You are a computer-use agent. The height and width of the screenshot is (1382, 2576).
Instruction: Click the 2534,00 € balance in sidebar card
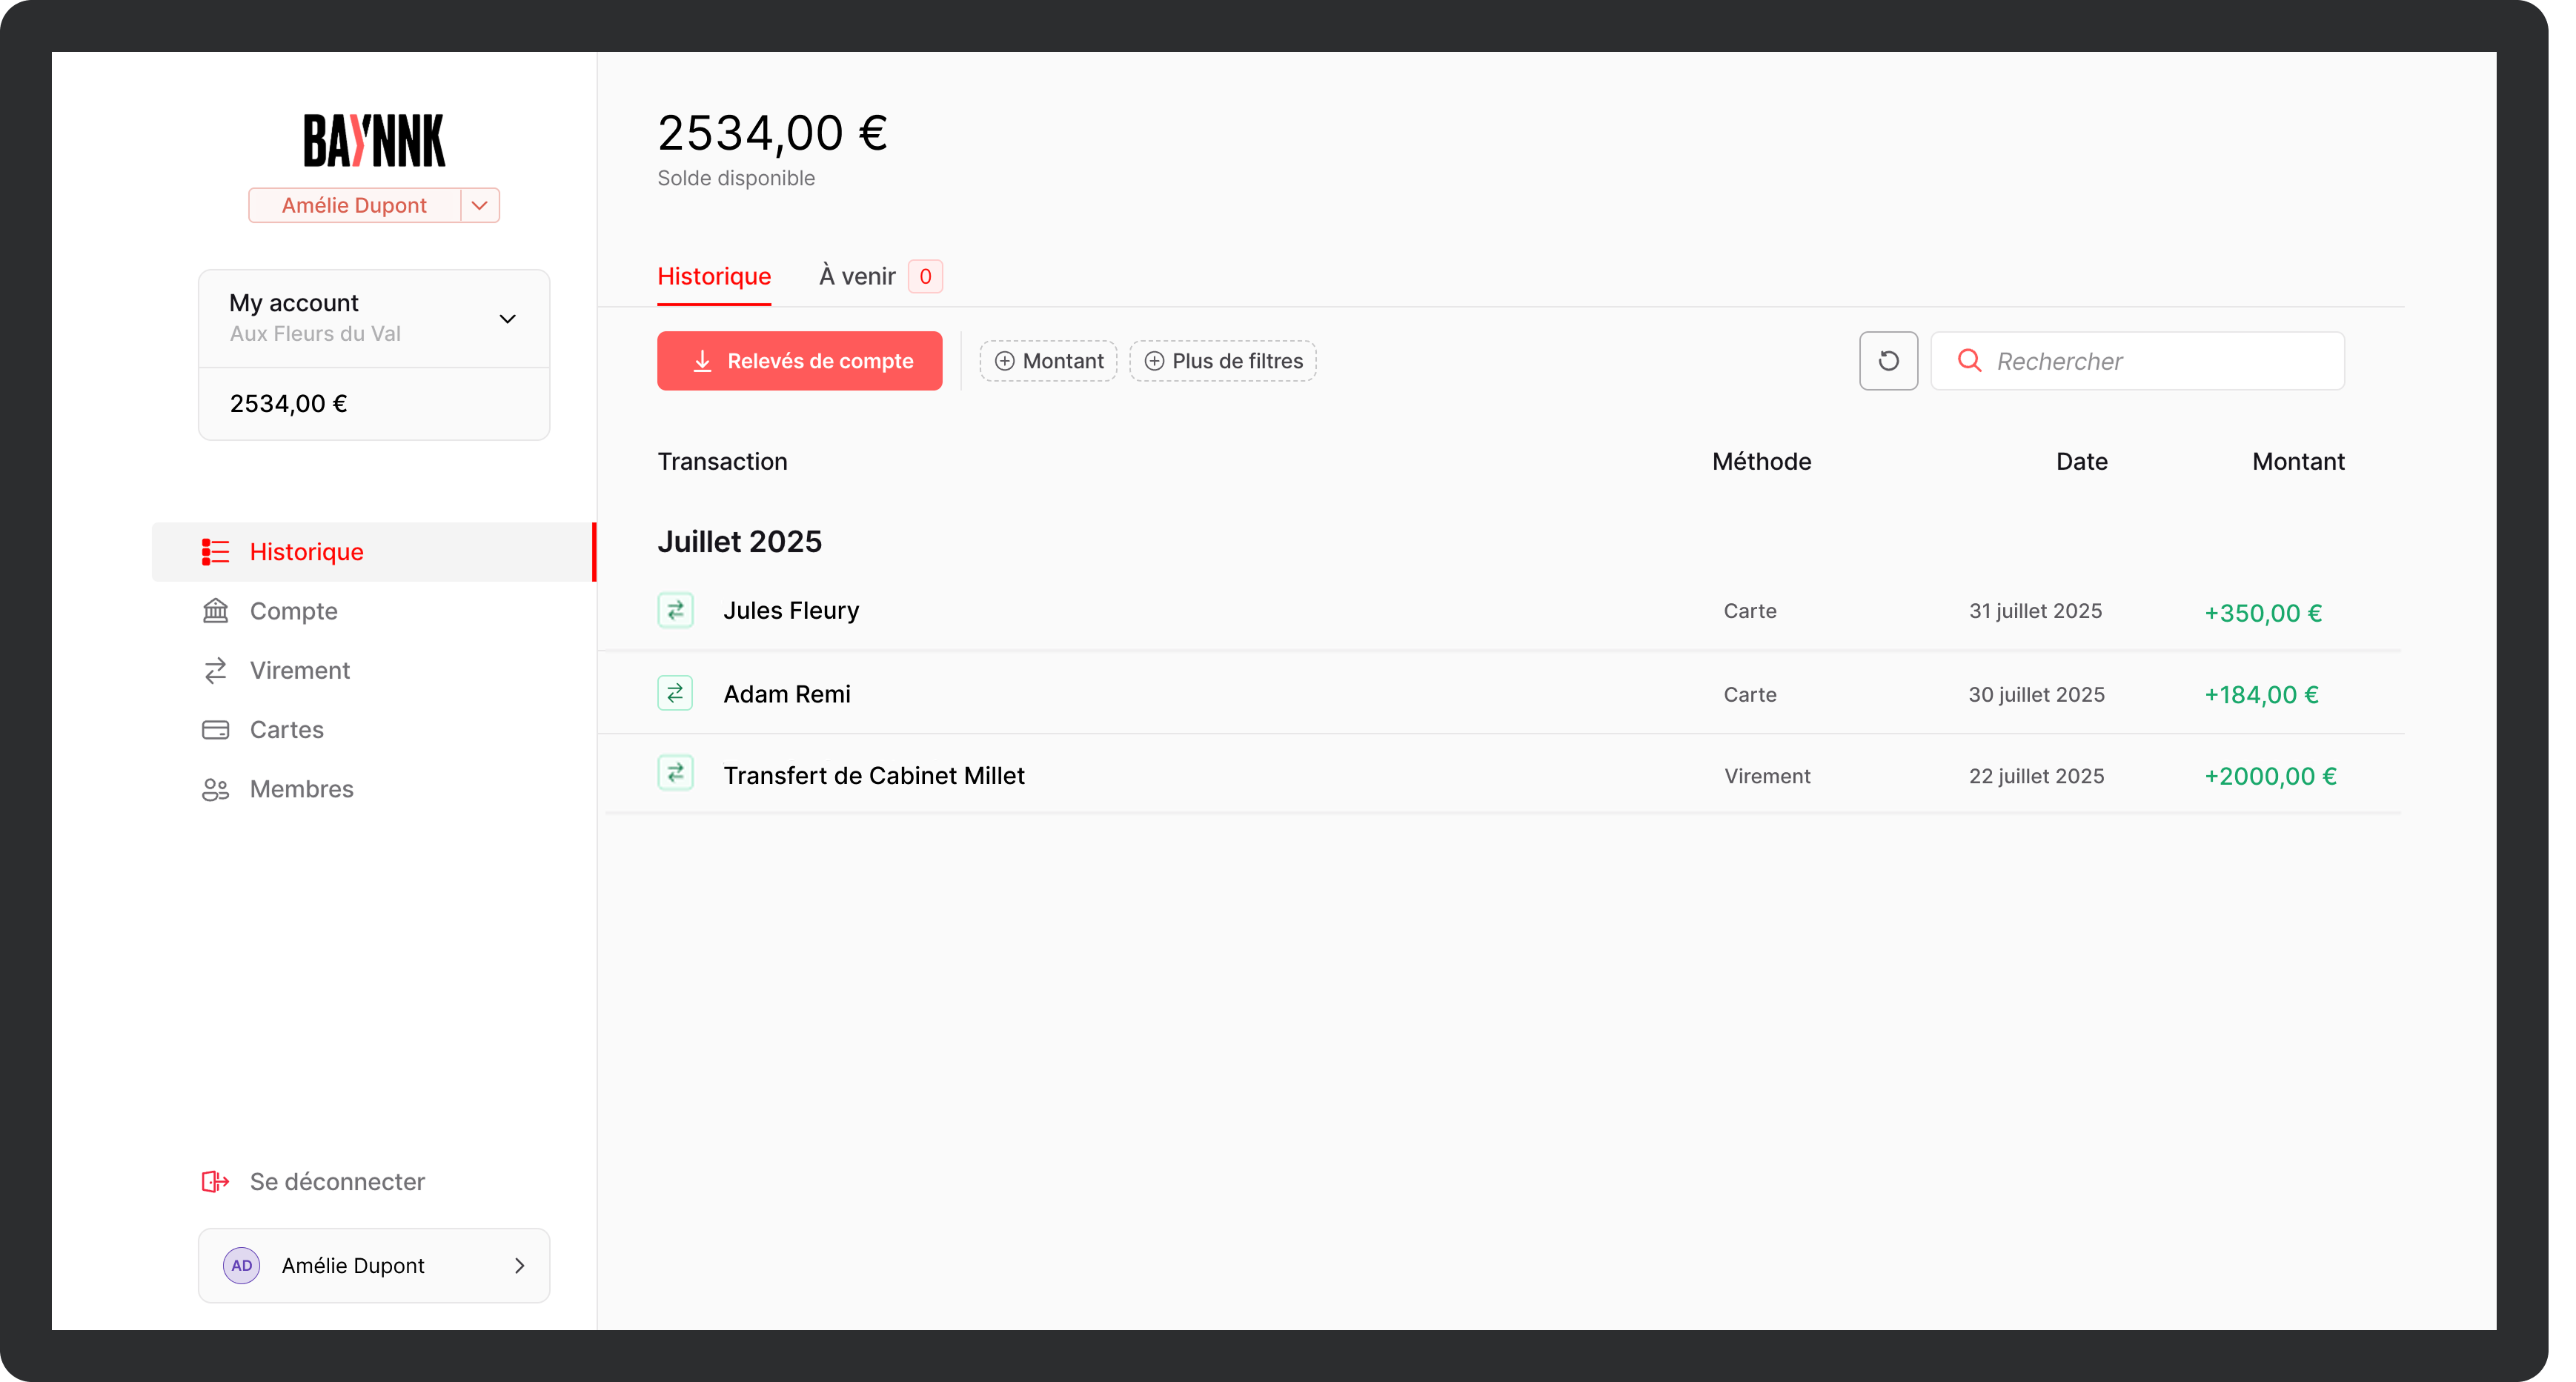coord(289,404)
